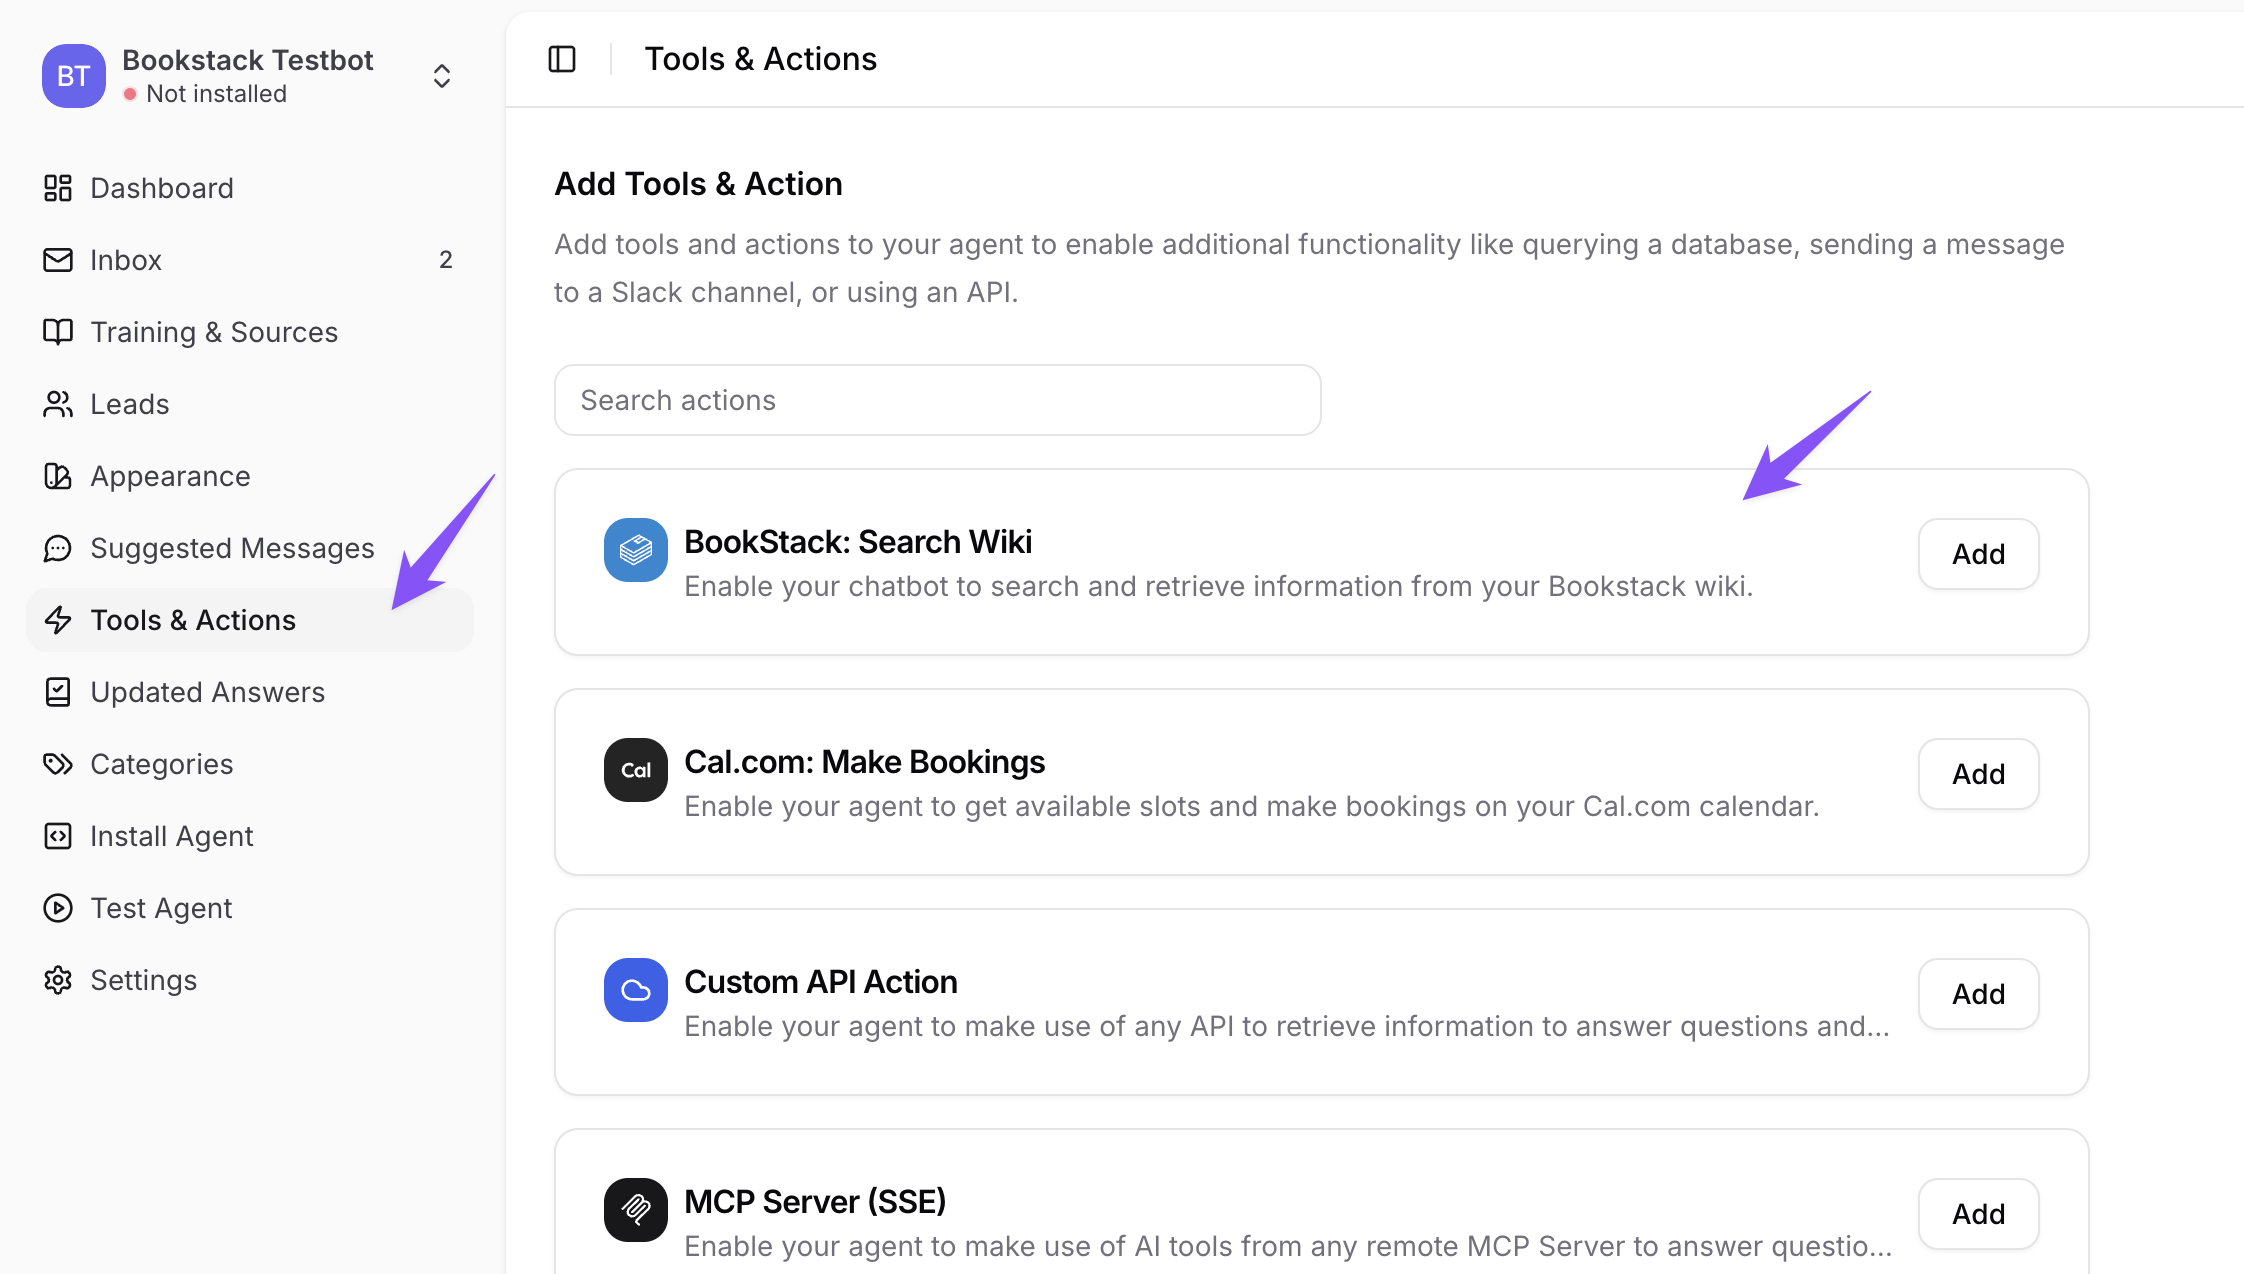This screenshot has width=2244, height=1274.
Task: Open Training & Sources section
Action: click(x=214, y=332)
